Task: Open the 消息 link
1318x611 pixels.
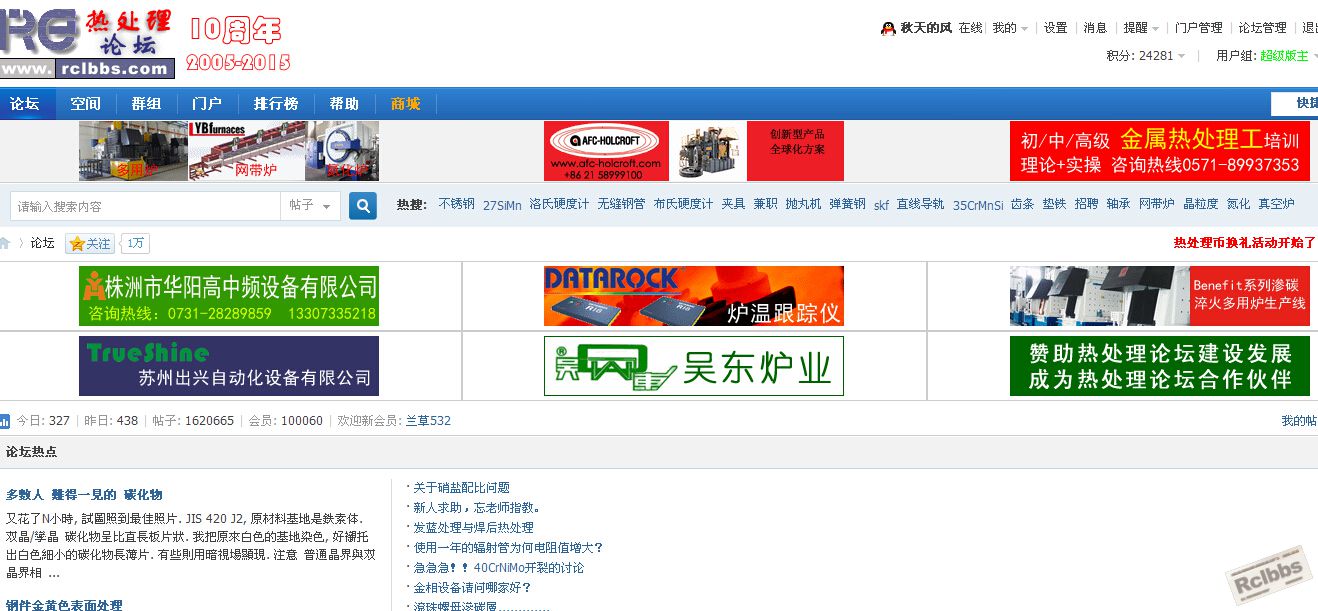Action: tap(1095, 28)
